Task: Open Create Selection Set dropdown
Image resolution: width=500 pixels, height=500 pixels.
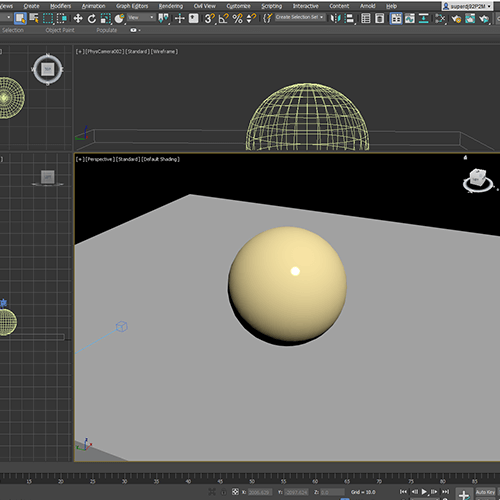Action: click(x=300, y=17)
